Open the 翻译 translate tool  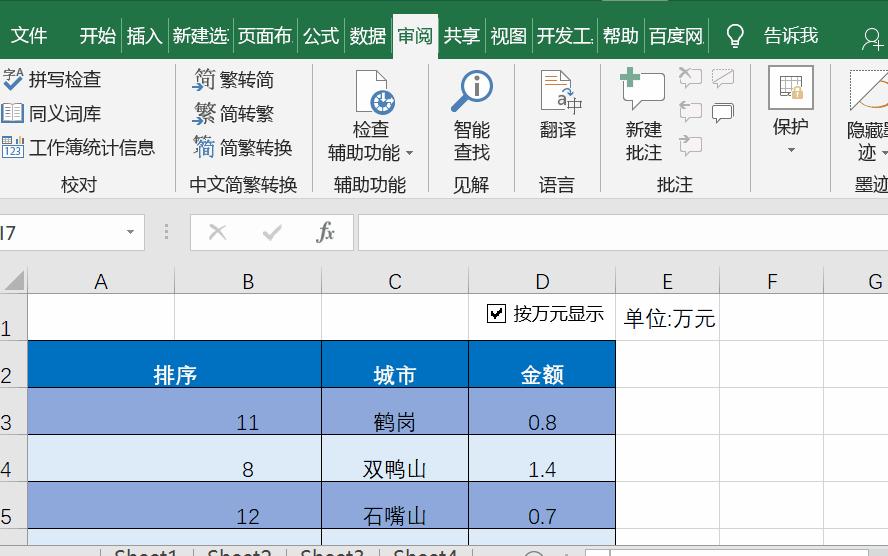pyautogui.click(x=558, y=106)
